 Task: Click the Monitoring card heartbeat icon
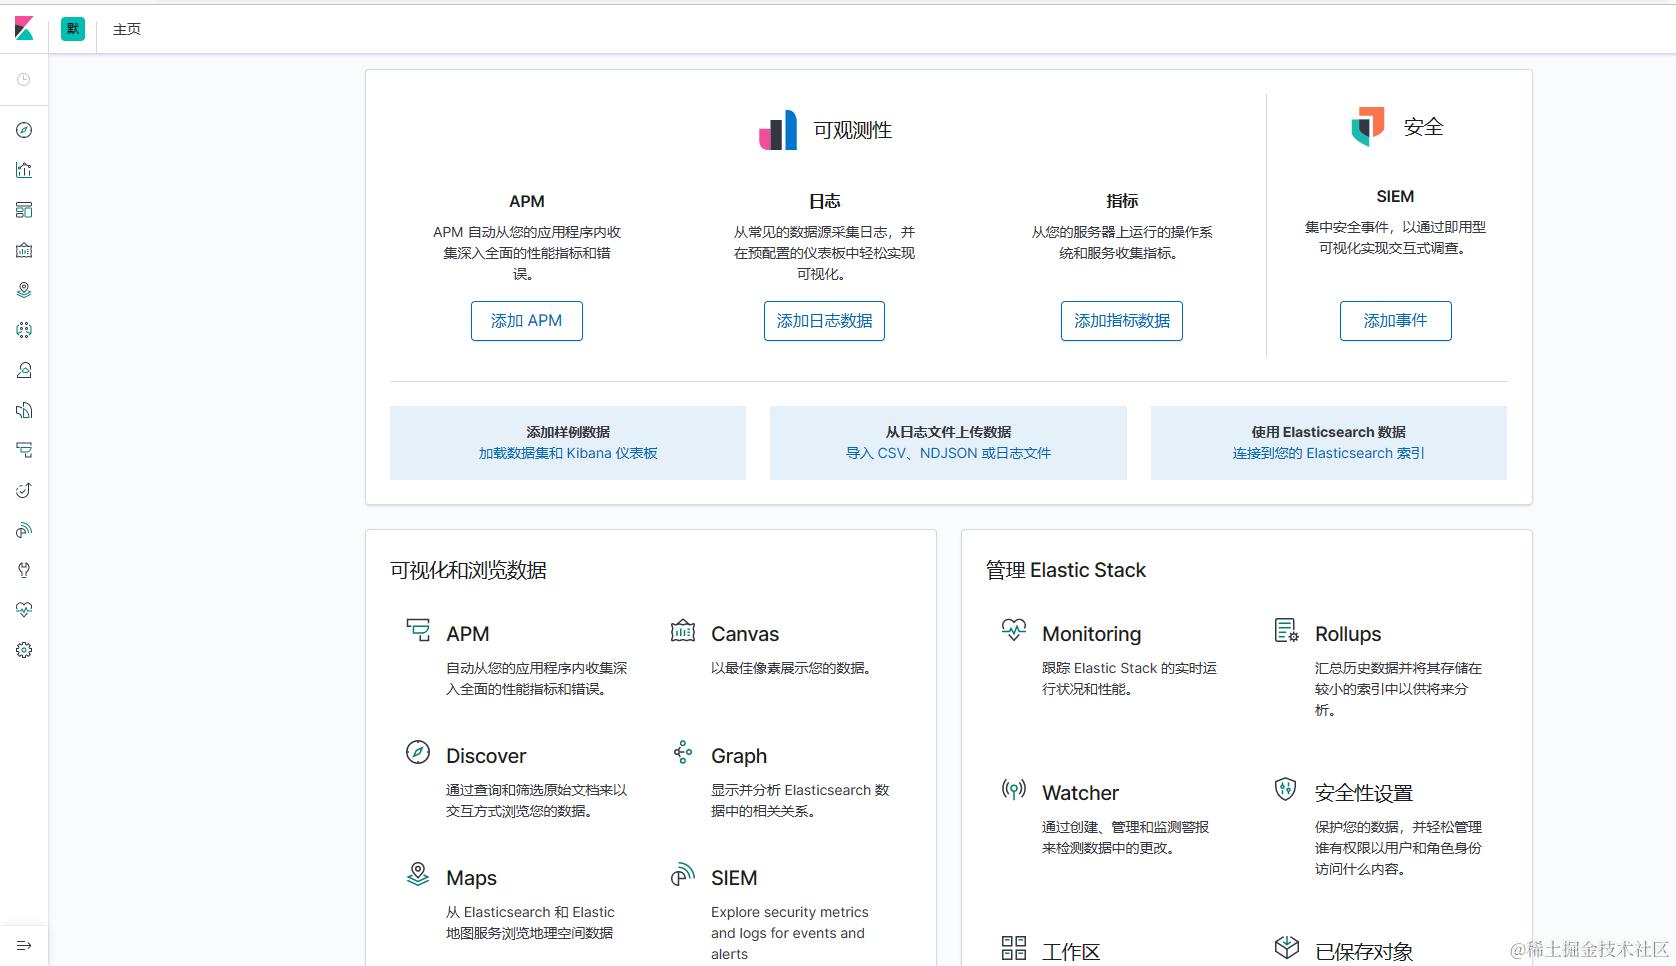1014,630
